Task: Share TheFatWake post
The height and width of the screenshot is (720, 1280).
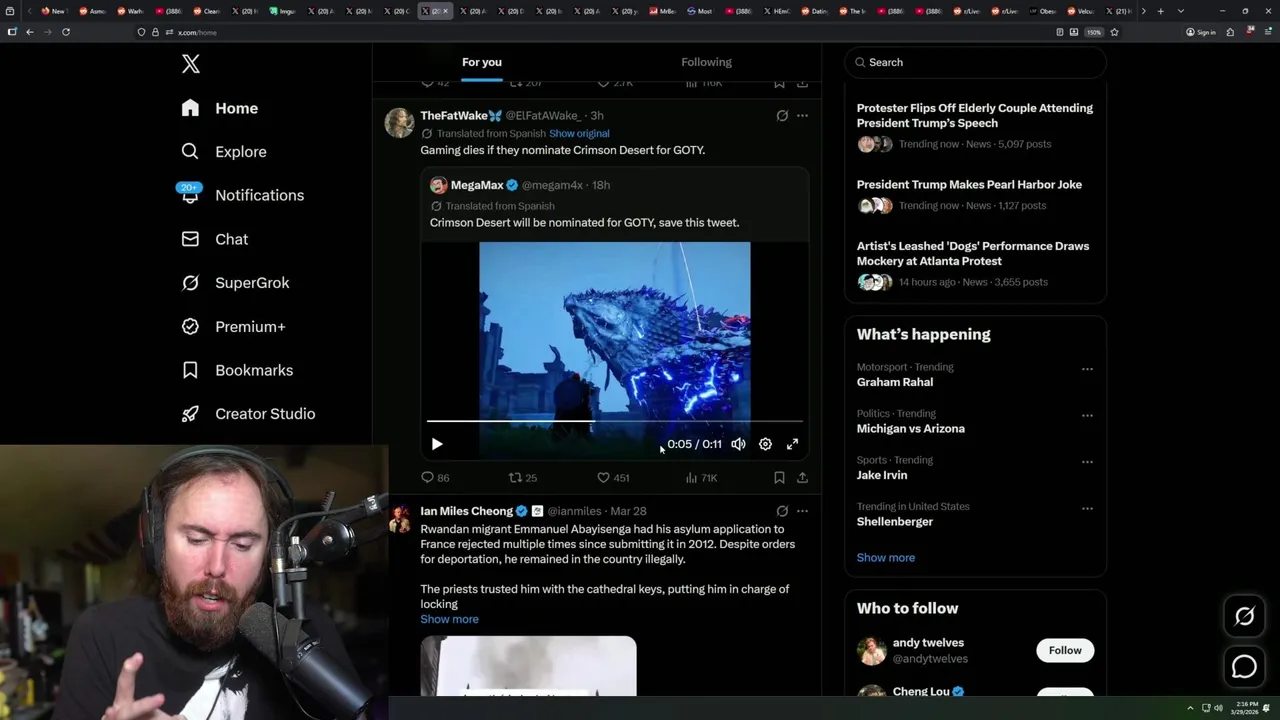Action: pyautogui.click(x=802, y=478)
